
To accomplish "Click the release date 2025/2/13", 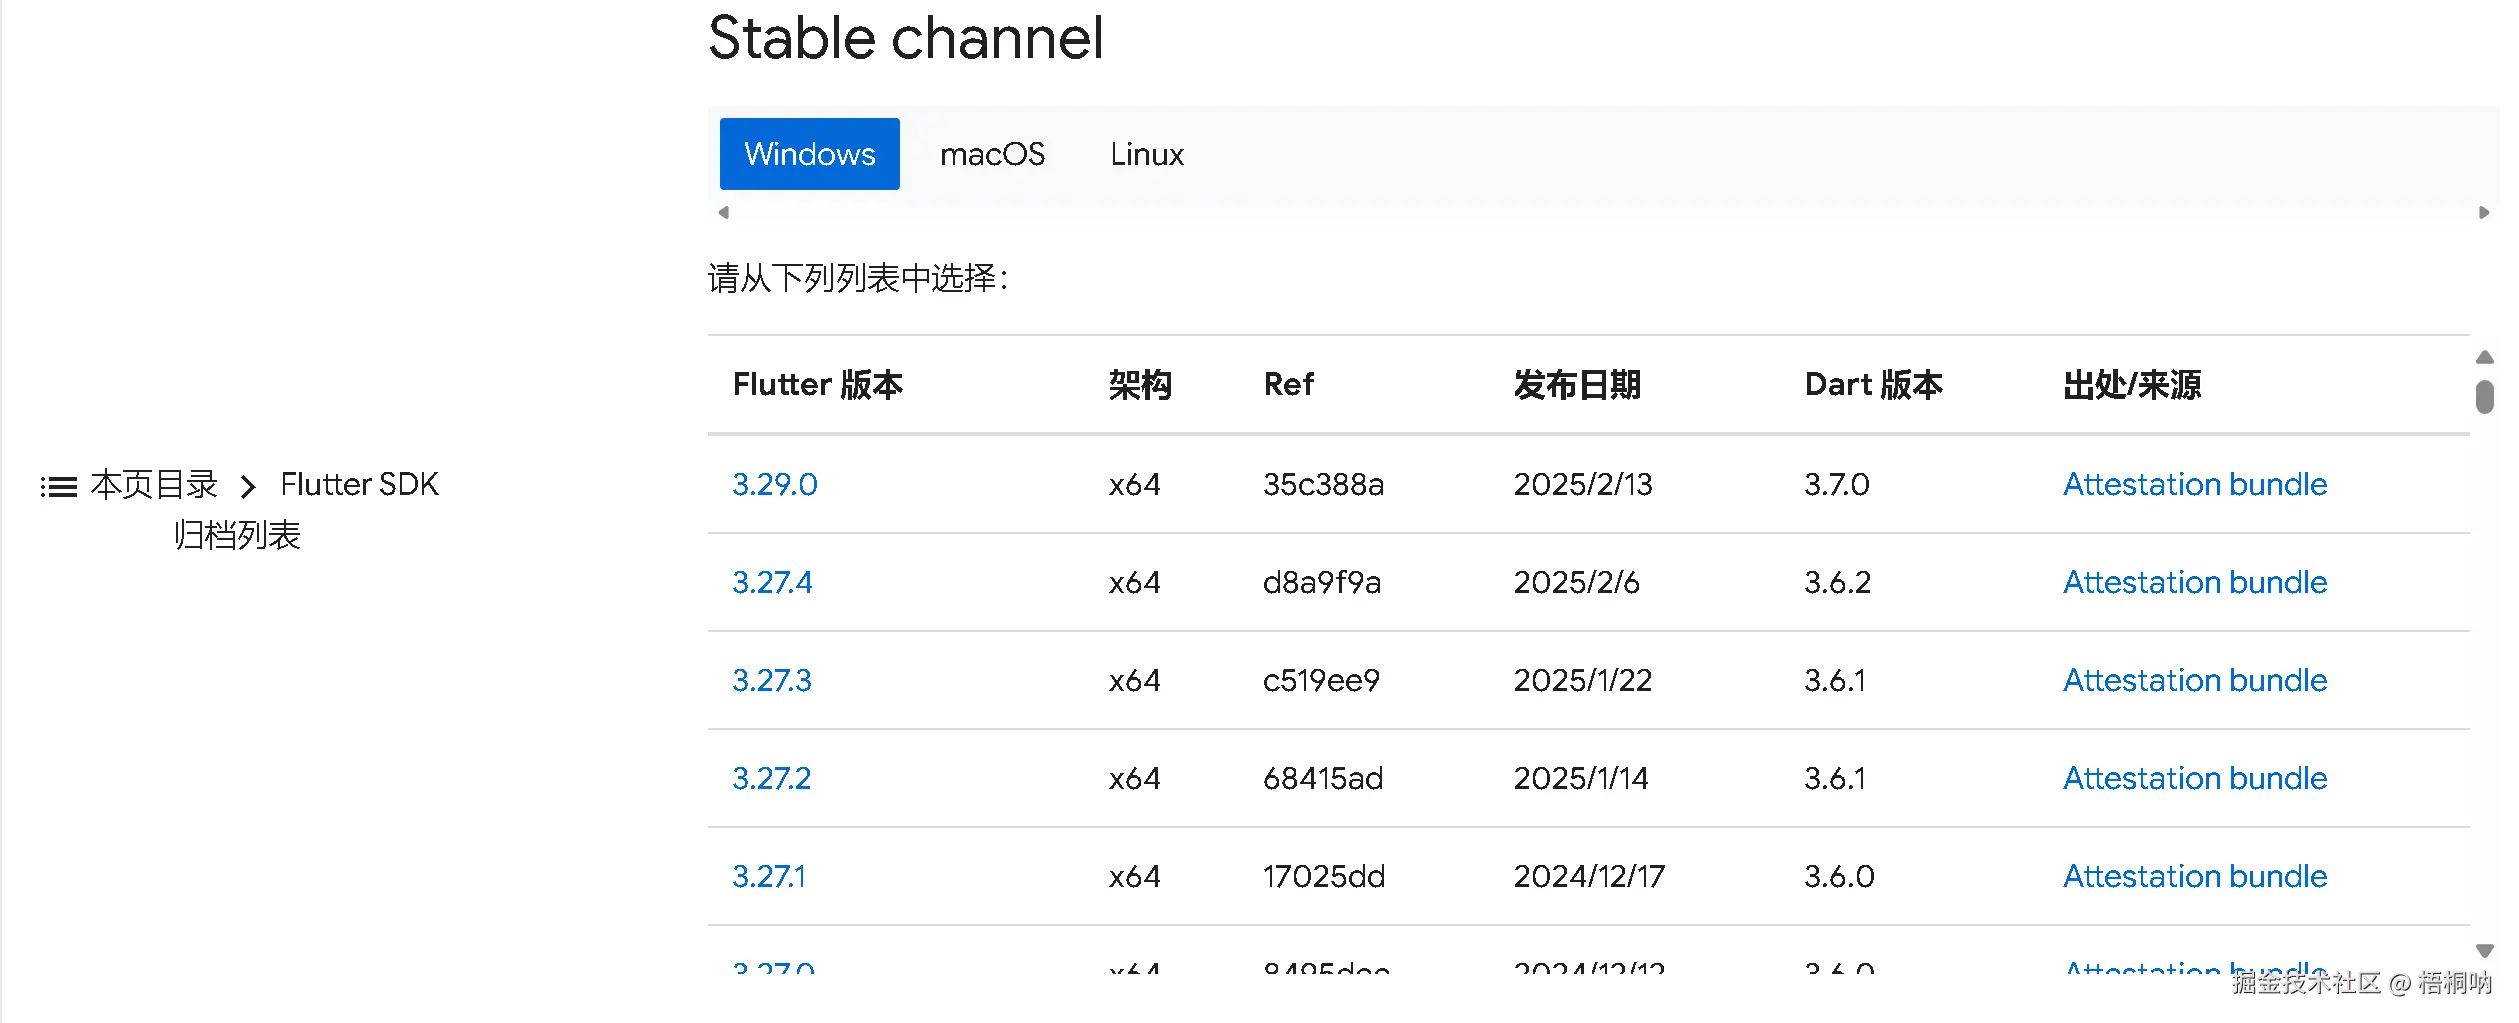I will pyautogui.click(x=1583, y=485).
